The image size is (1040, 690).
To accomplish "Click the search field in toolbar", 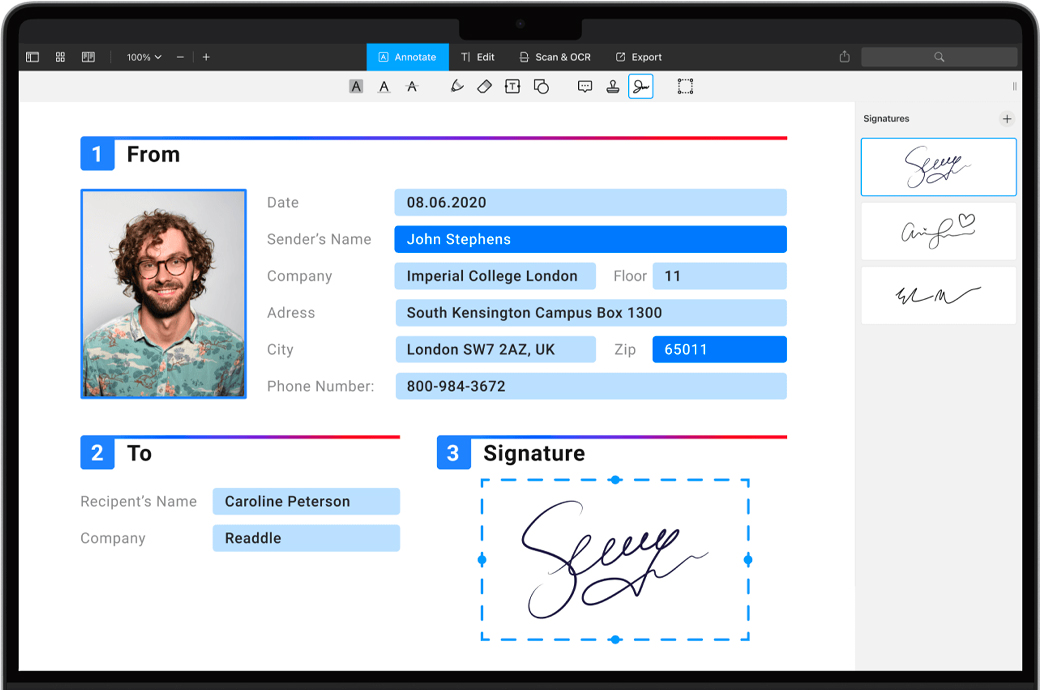I will pos(939,57).
